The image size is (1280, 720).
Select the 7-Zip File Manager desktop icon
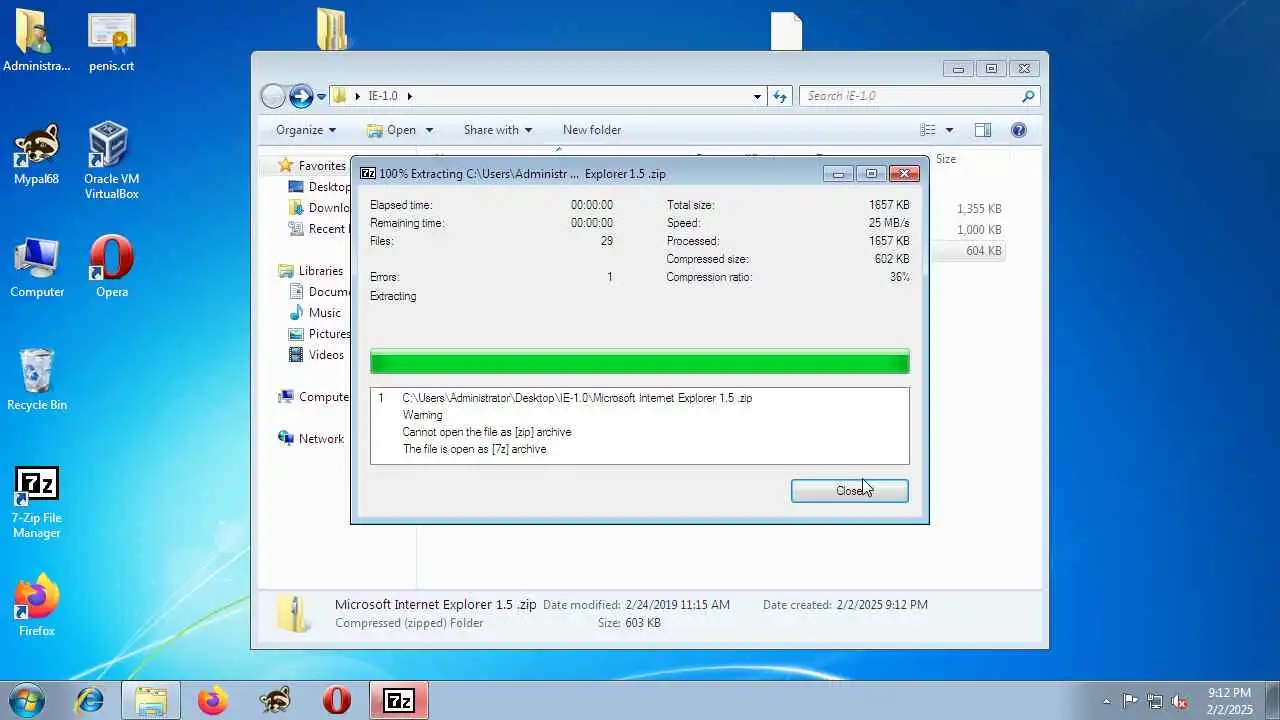click(x=37, y=503)
